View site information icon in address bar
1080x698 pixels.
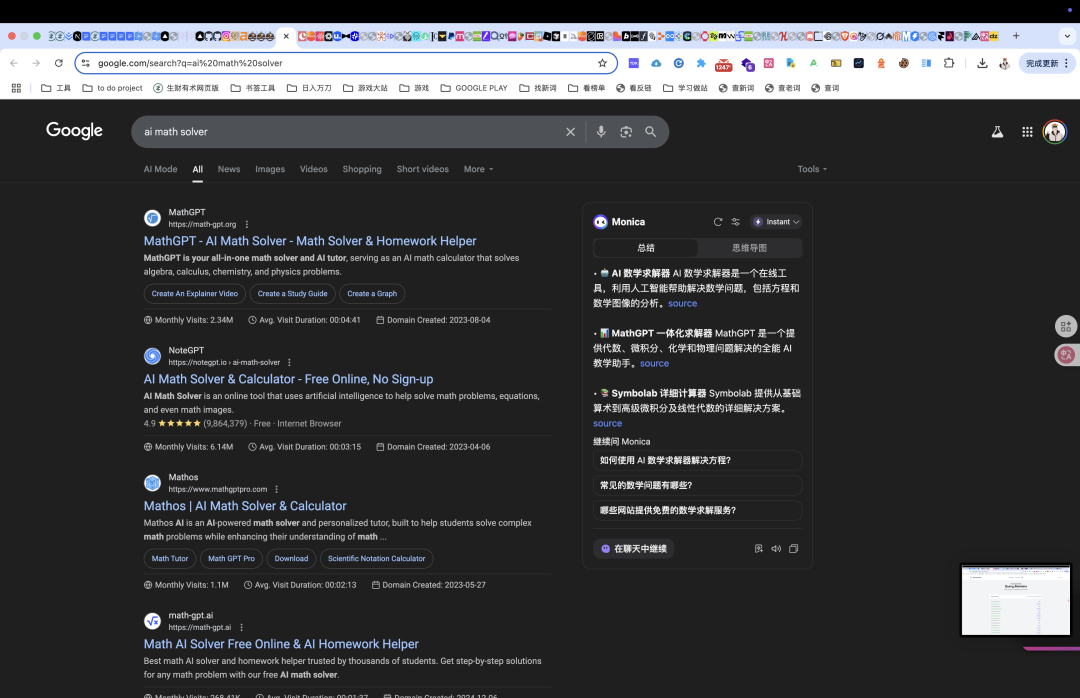tap(85, 63)
